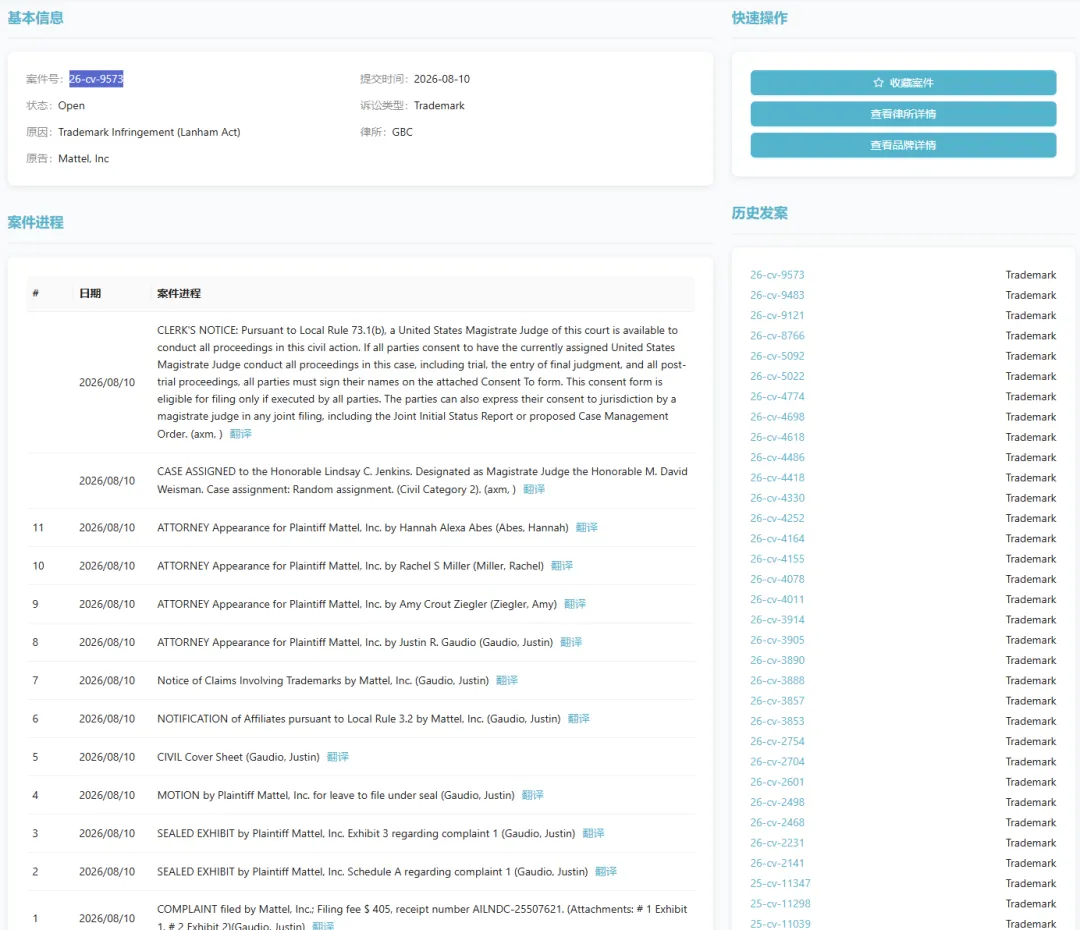Viewport: 1080px width, 930px height.
Task: Translate the COMPLAINT filed by Mattel entry
Action: point(323,926)
